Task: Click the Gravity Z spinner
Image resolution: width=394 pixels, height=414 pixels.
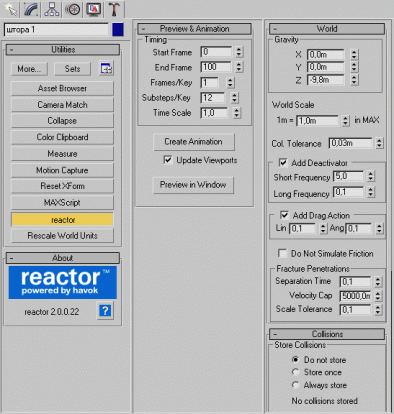Action: coord(354,80)
